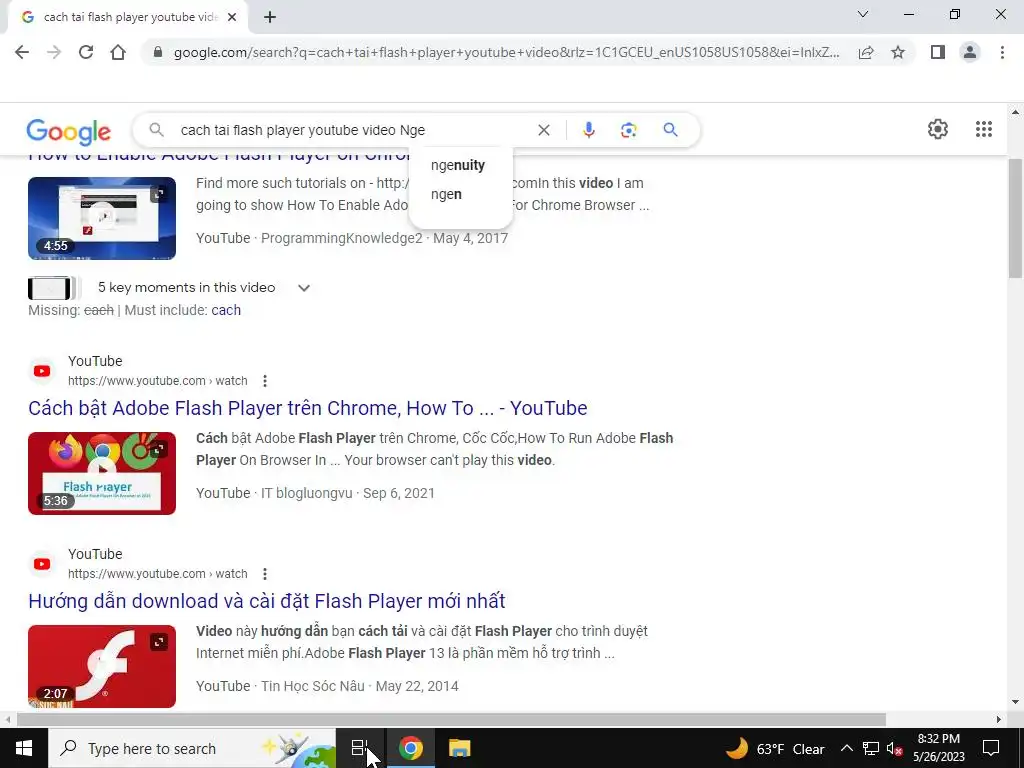1024x768 pixels.
Task: Choose the 'ngenuity' suggestion
Action: [x=460, y=165]
